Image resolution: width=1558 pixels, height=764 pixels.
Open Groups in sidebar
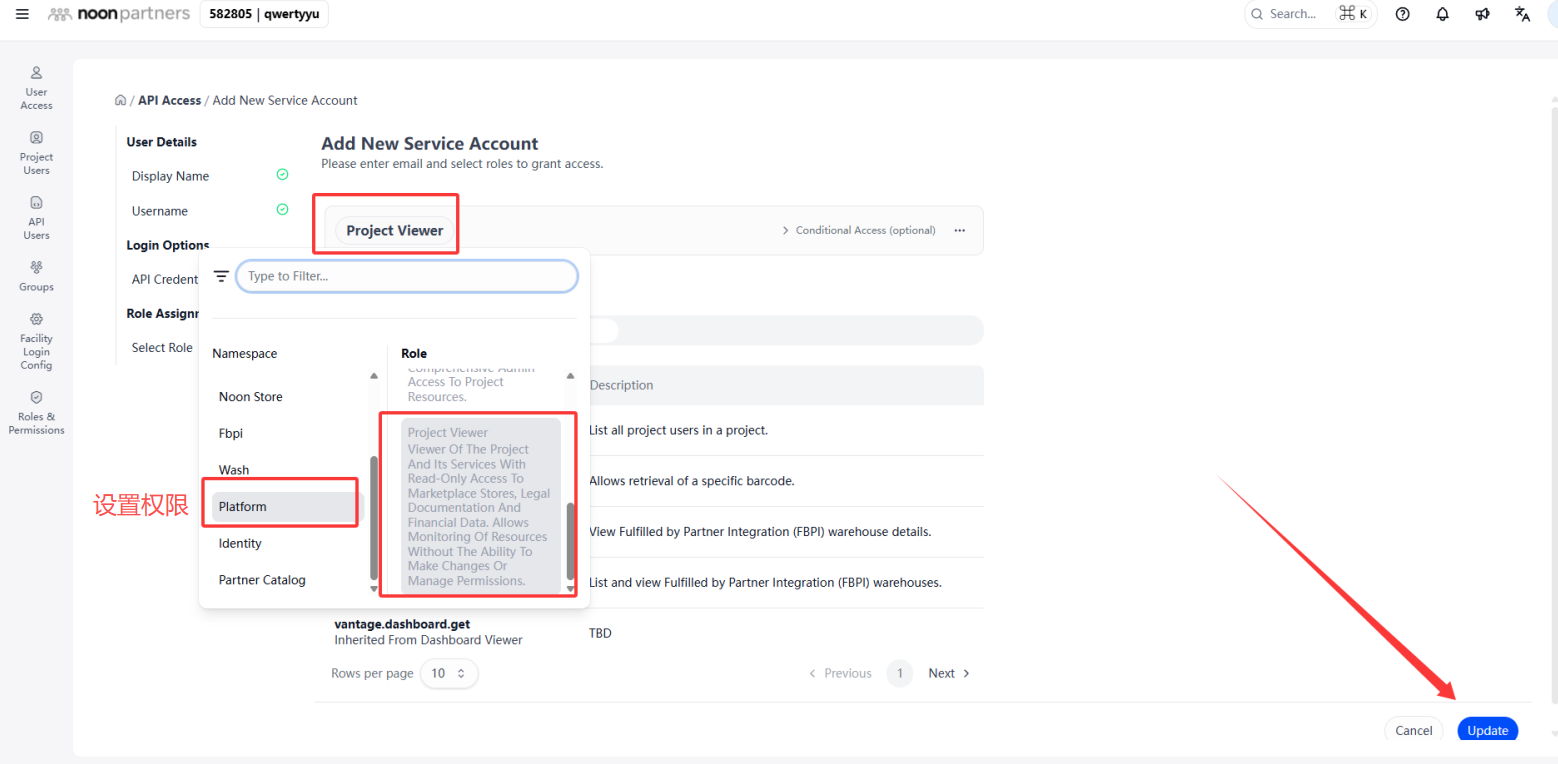tap(36, 276)
